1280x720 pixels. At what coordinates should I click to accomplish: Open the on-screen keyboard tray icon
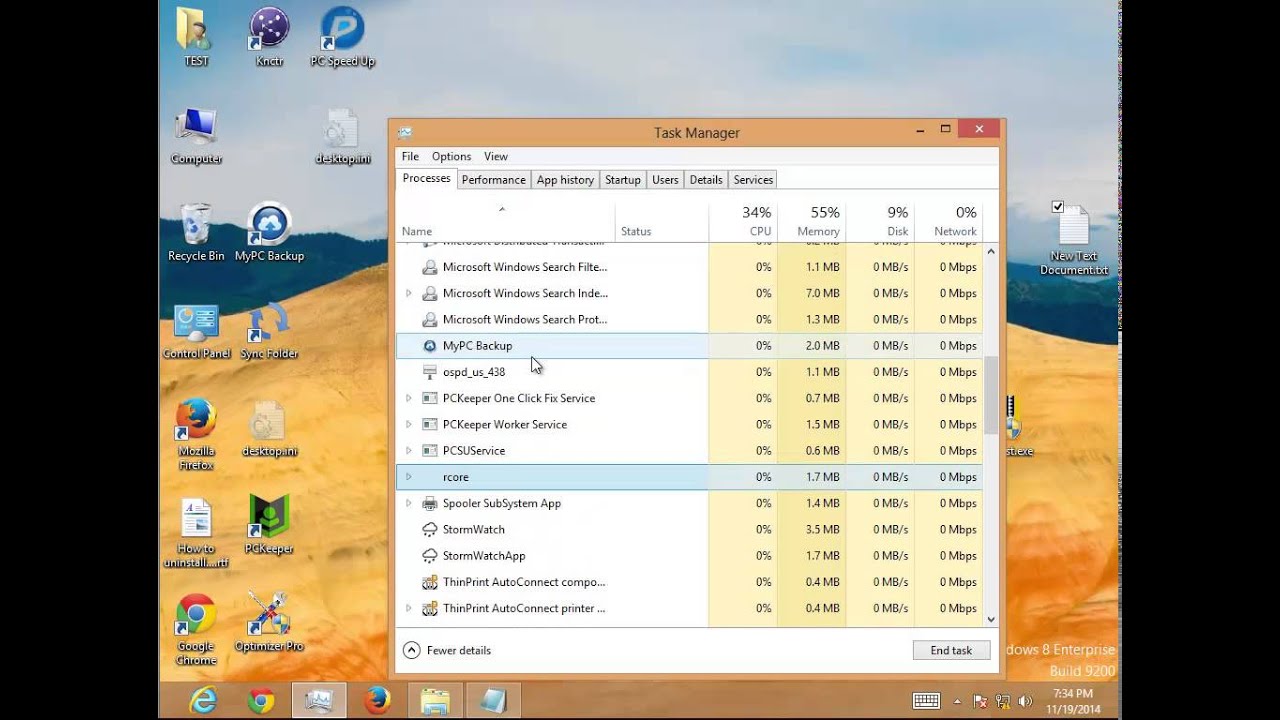(926, 701)
